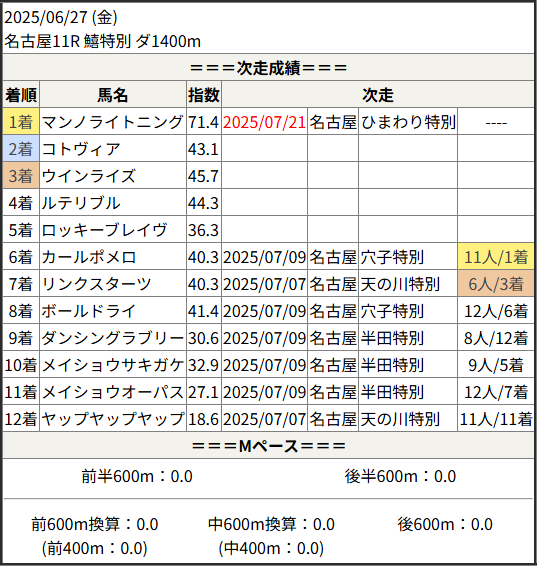This screenshot has width=537, height=566.
Task: Select the 次走 column header
Action: click(378, 95)
